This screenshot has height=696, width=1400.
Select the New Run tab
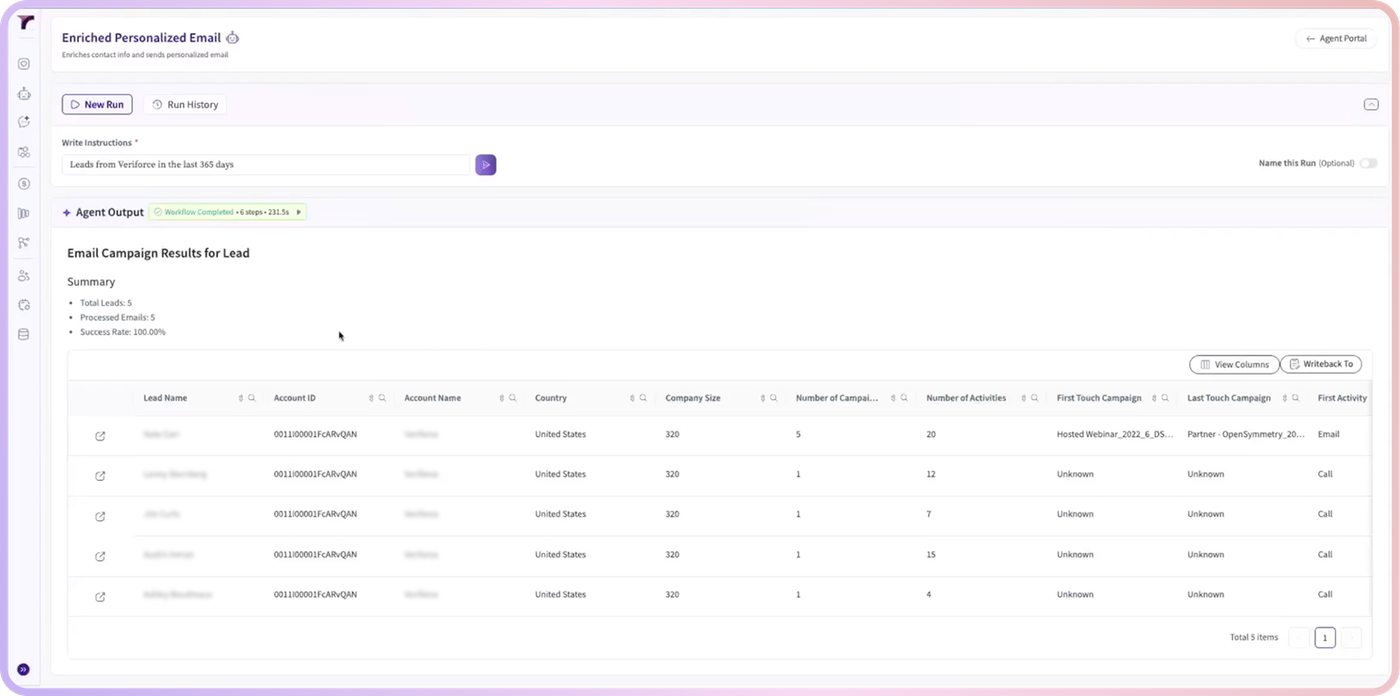click(x=97, y=104)
